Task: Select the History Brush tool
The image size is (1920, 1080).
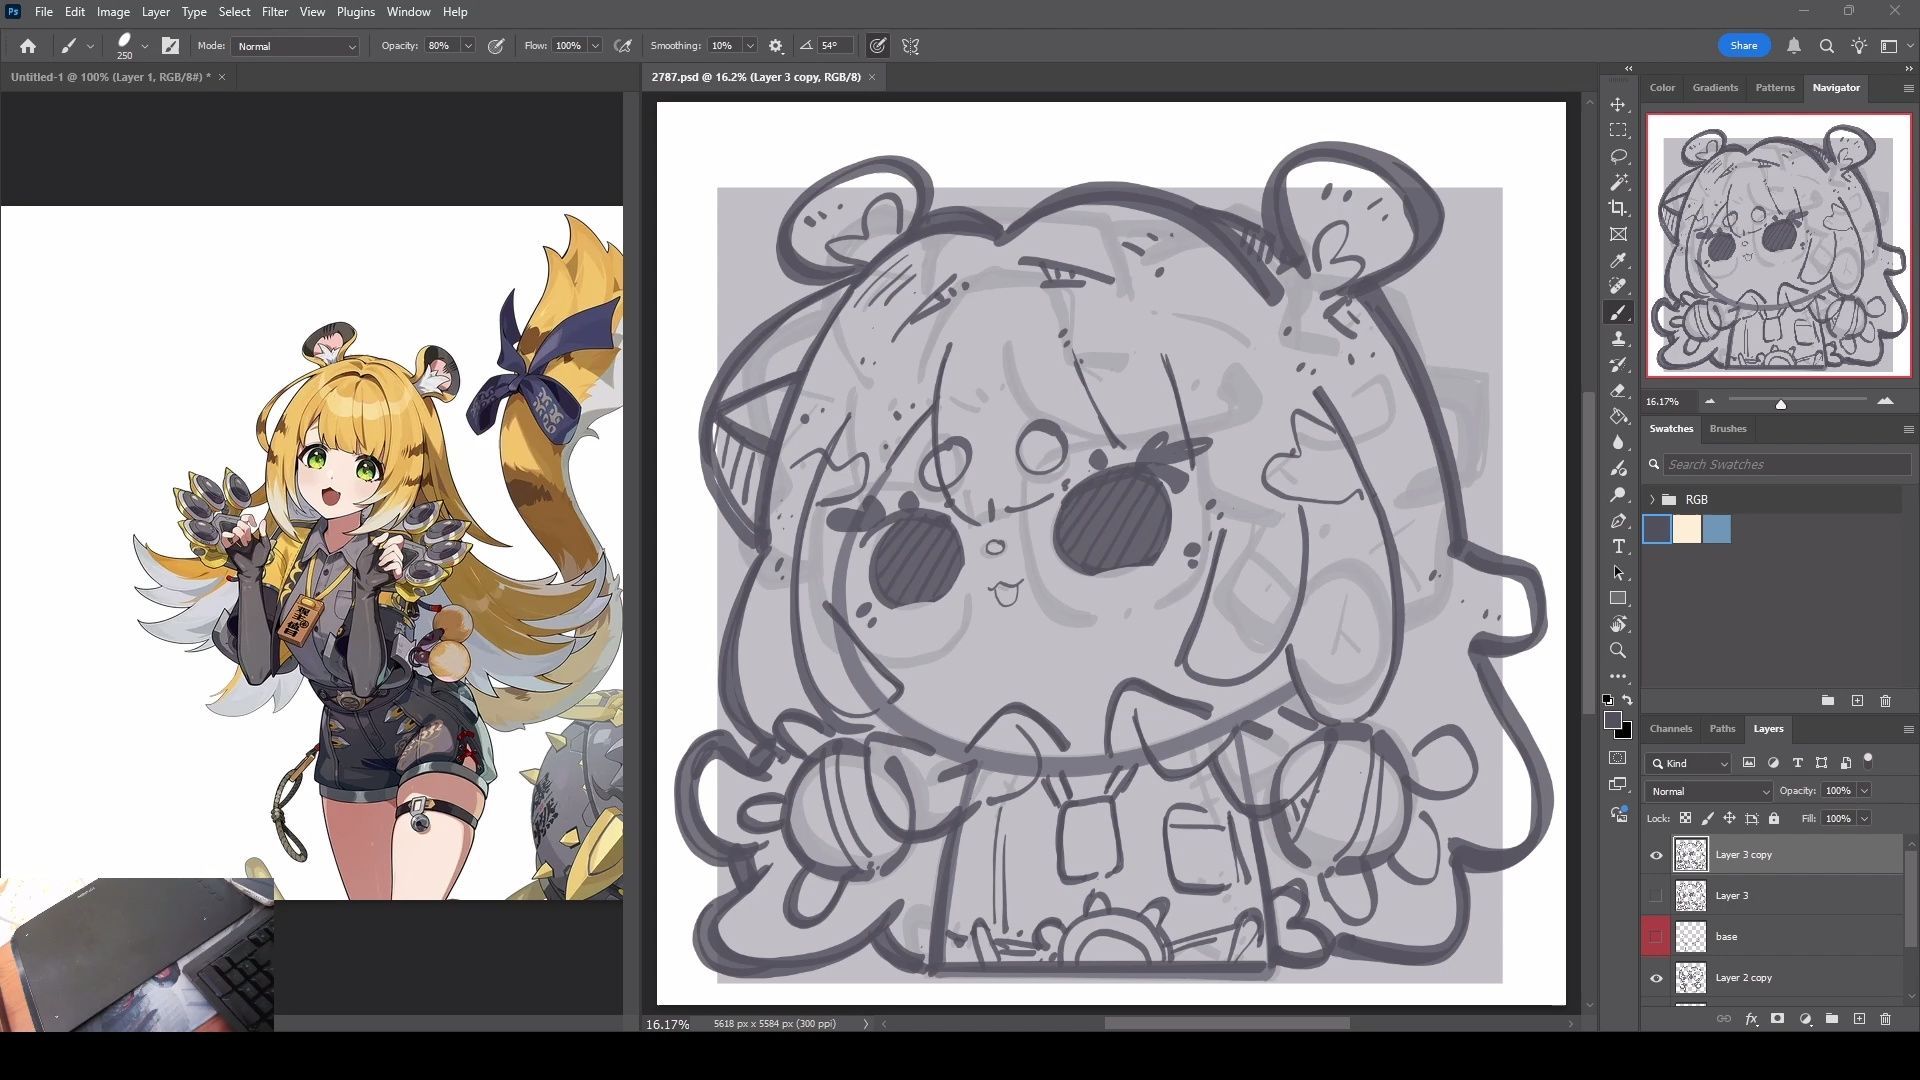Action: tap(1618, 366)
